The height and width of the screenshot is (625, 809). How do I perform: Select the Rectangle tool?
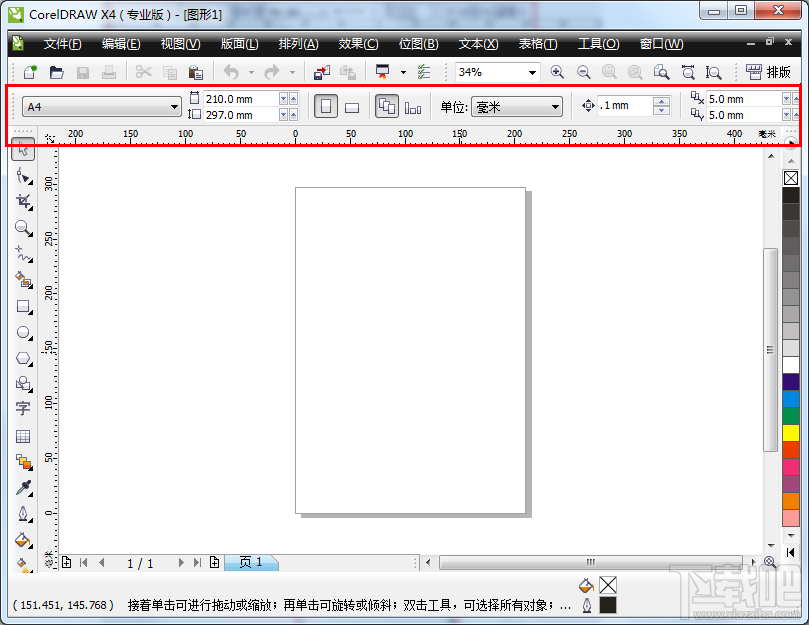pyautogui.click(x=23, y=306)
